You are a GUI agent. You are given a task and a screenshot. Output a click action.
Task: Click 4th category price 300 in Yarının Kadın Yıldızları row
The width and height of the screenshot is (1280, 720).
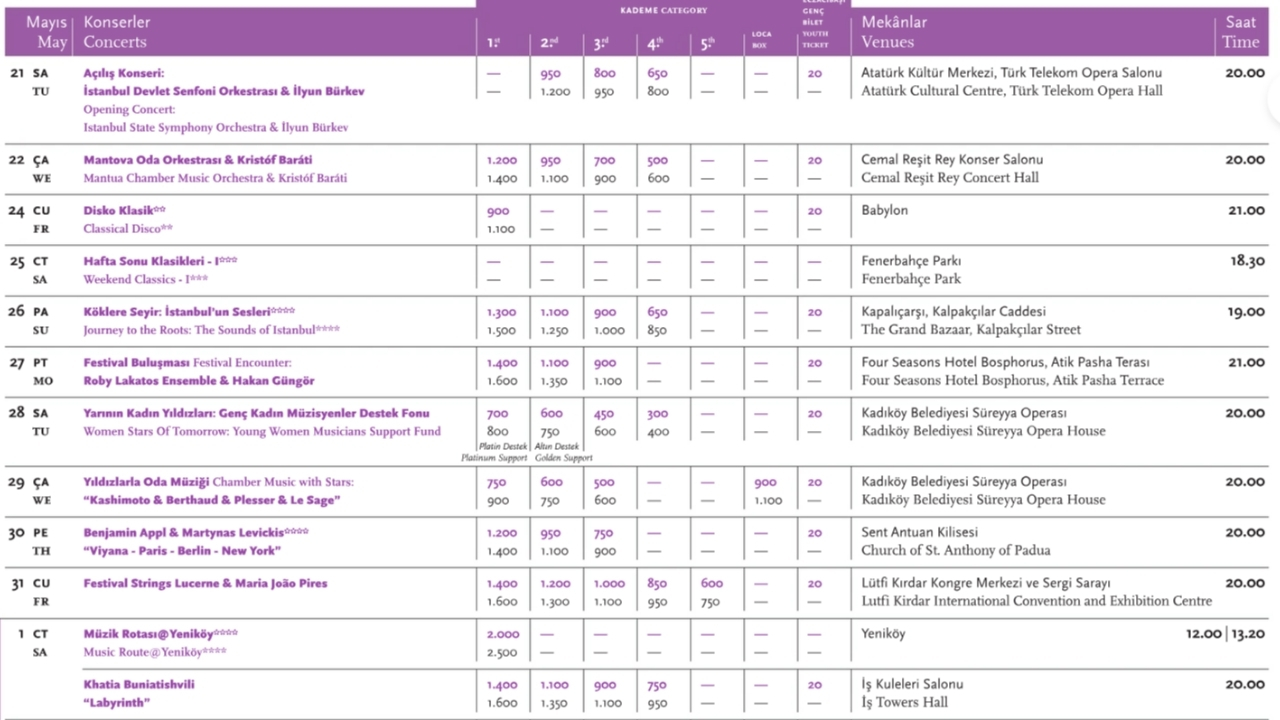pyautogui.click(x=657, y=414)
